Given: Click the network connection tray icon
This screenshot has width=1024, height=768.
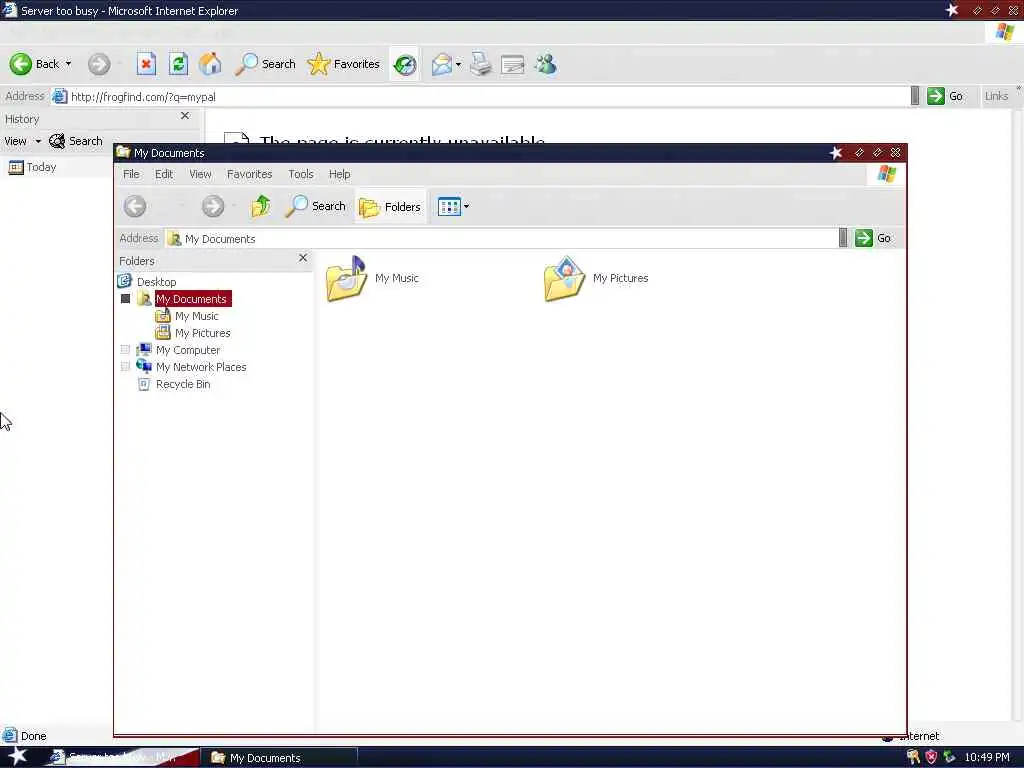Looking at the screenshot, I should (949, 758).
